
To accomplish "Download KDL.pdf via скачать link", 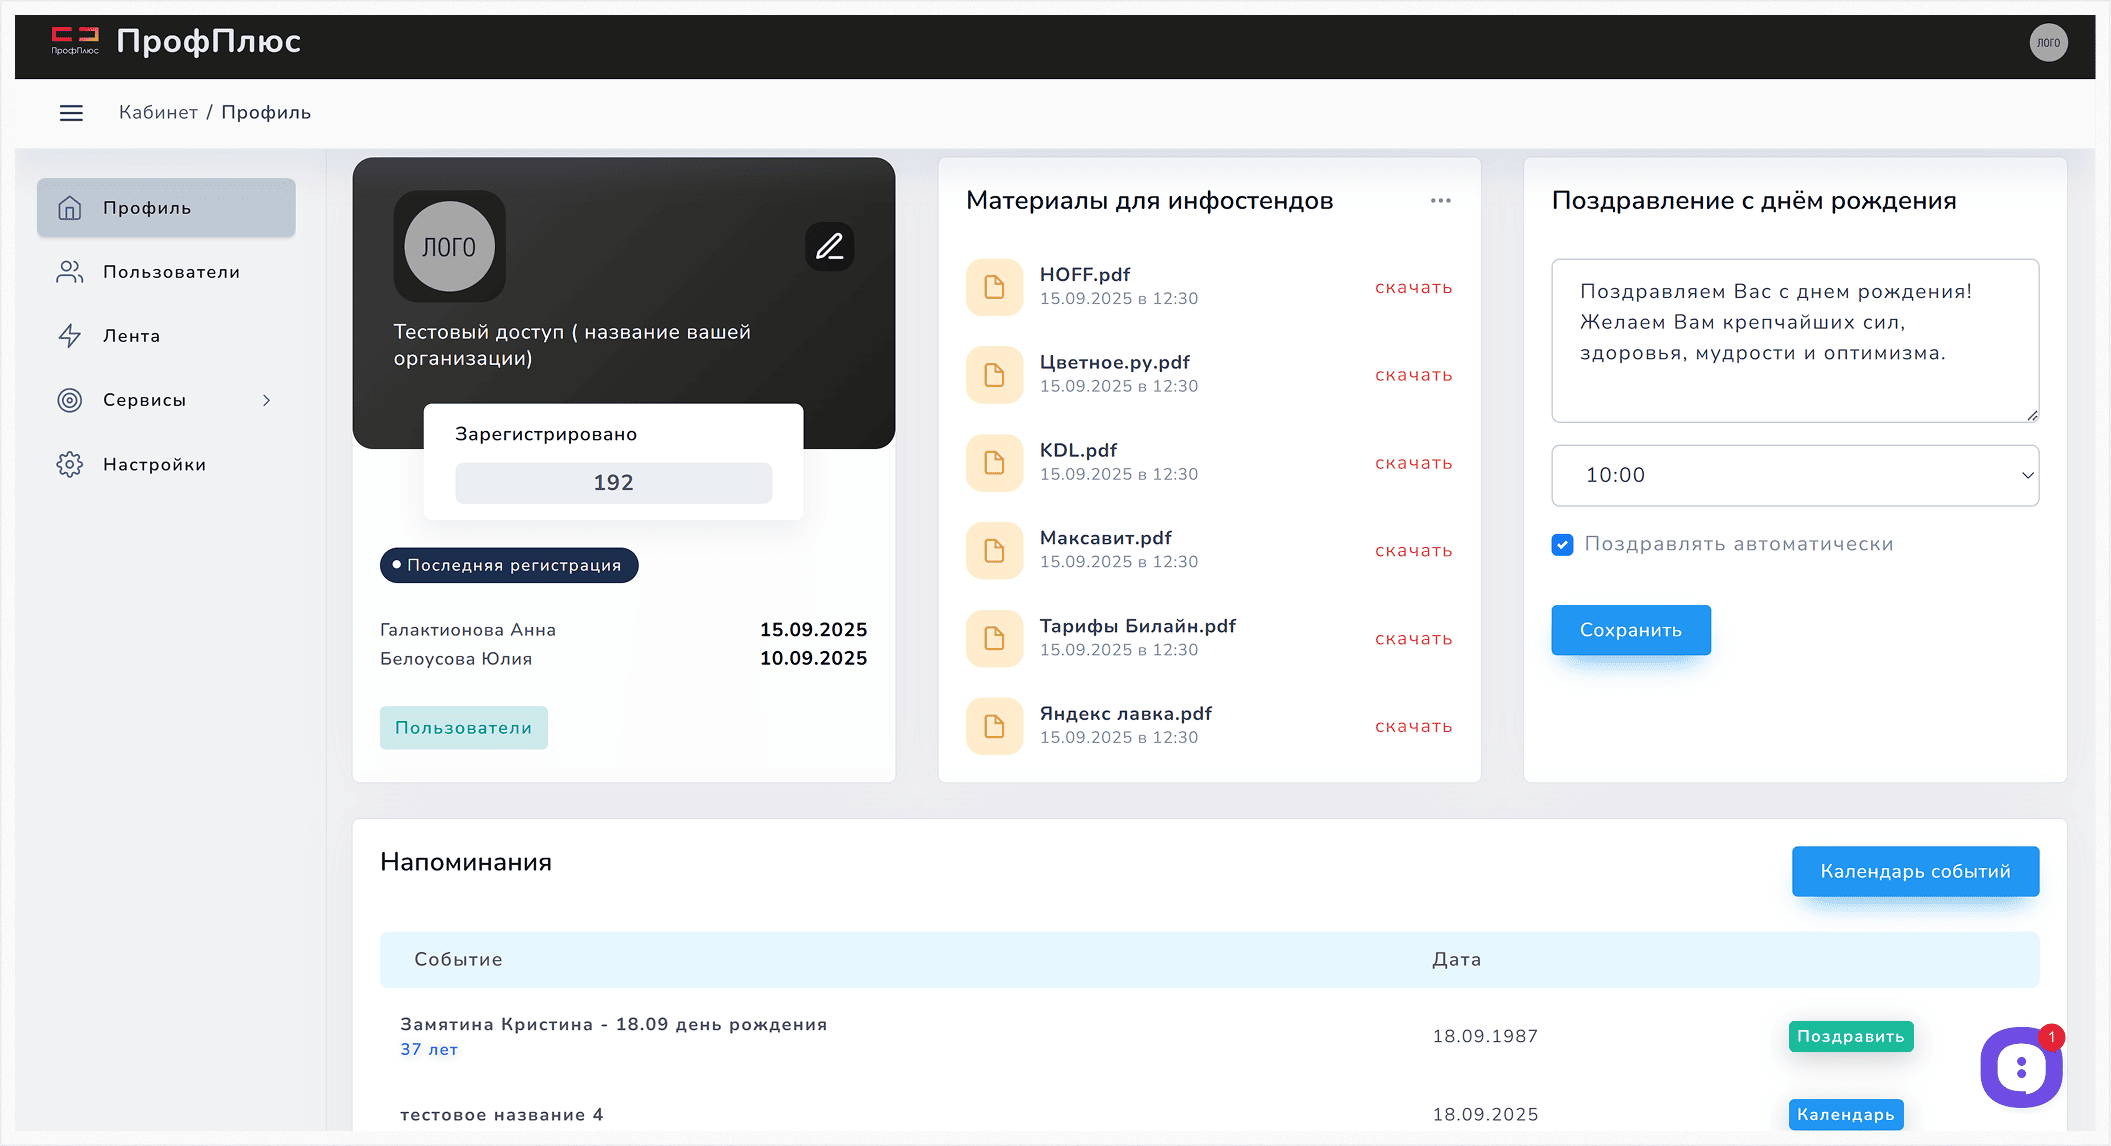I will (1413, 463).
